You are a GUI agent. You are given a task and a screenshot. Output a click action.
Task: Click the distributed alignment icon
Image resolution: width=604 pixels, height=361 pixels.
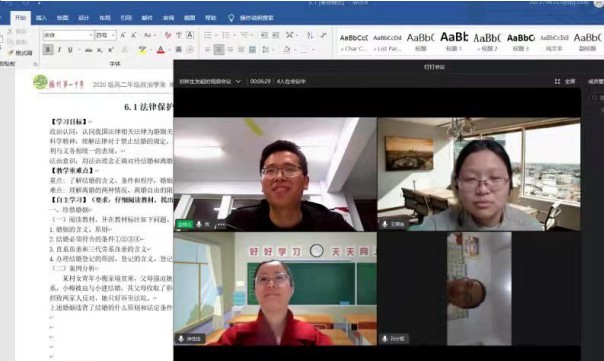pyautogui.click(x=252, y=50)
